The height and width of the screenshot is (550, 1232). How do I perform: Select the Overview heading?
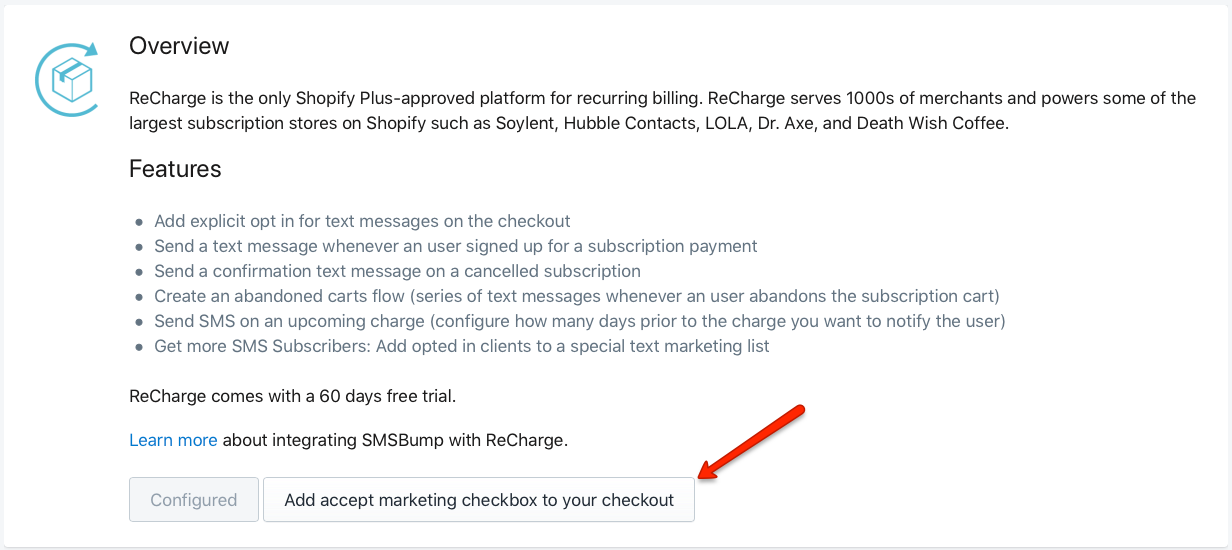pos(179,46)
